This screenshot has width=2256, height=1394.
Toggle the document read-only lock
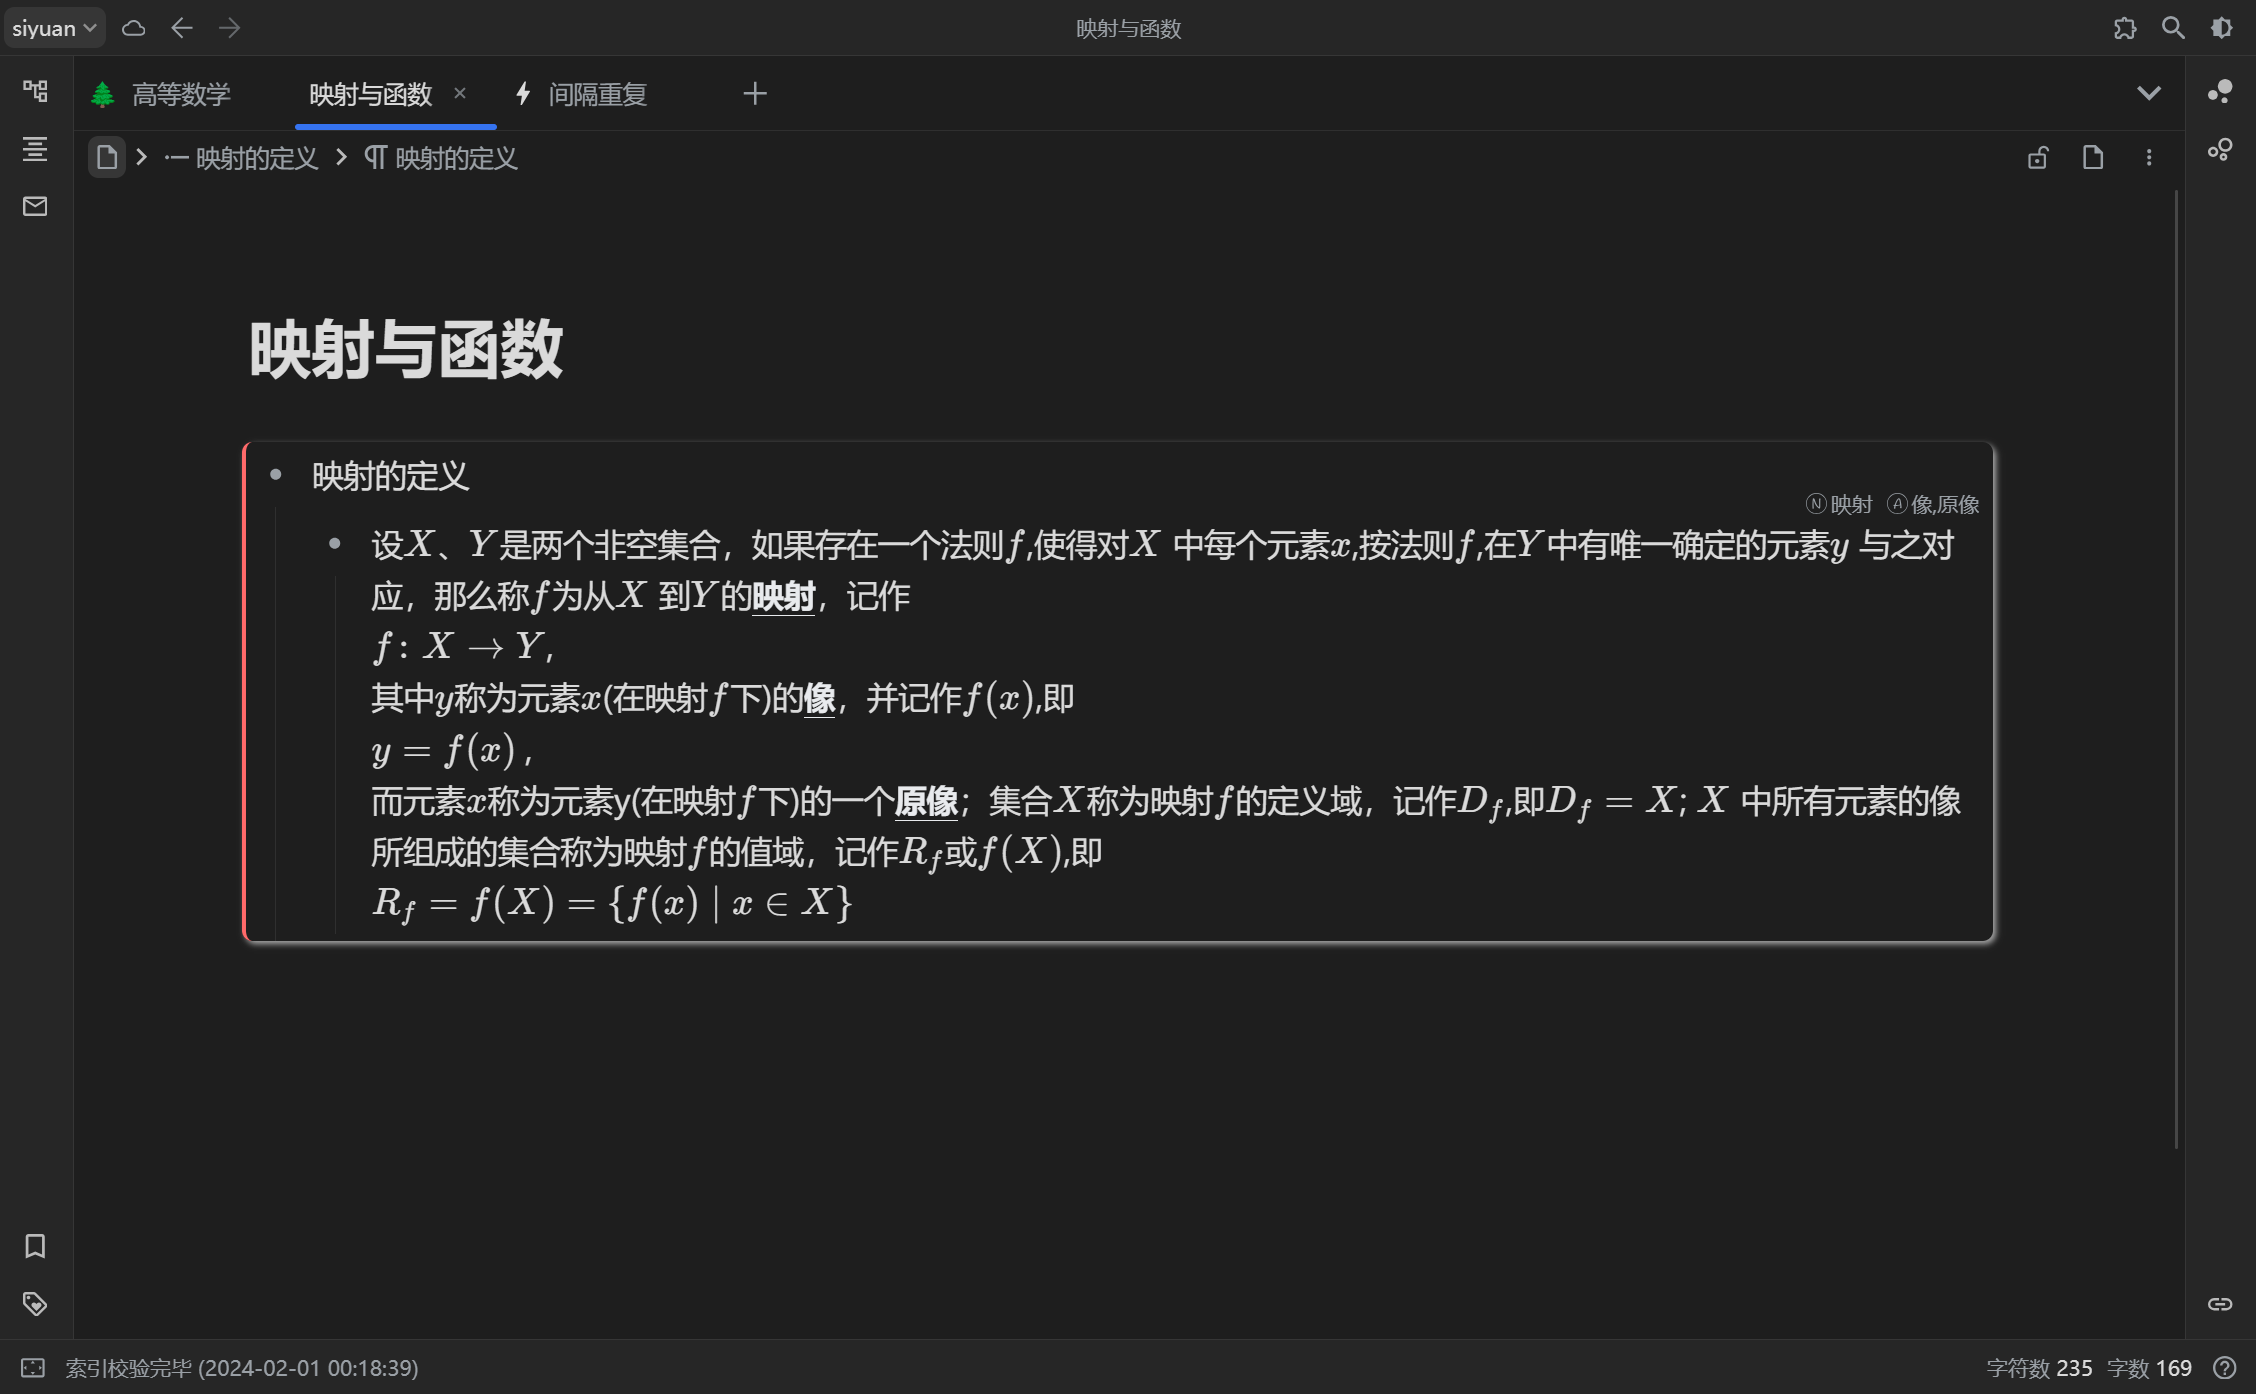[x=2038, y=158]
